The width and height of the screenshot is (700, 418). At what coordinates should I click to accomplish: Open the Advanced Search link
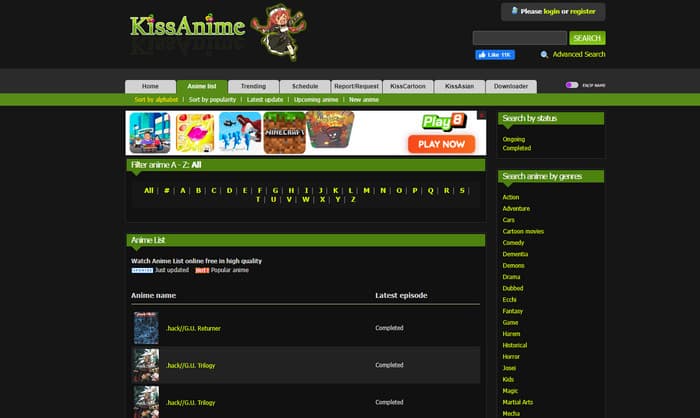(x=579, y=54)
